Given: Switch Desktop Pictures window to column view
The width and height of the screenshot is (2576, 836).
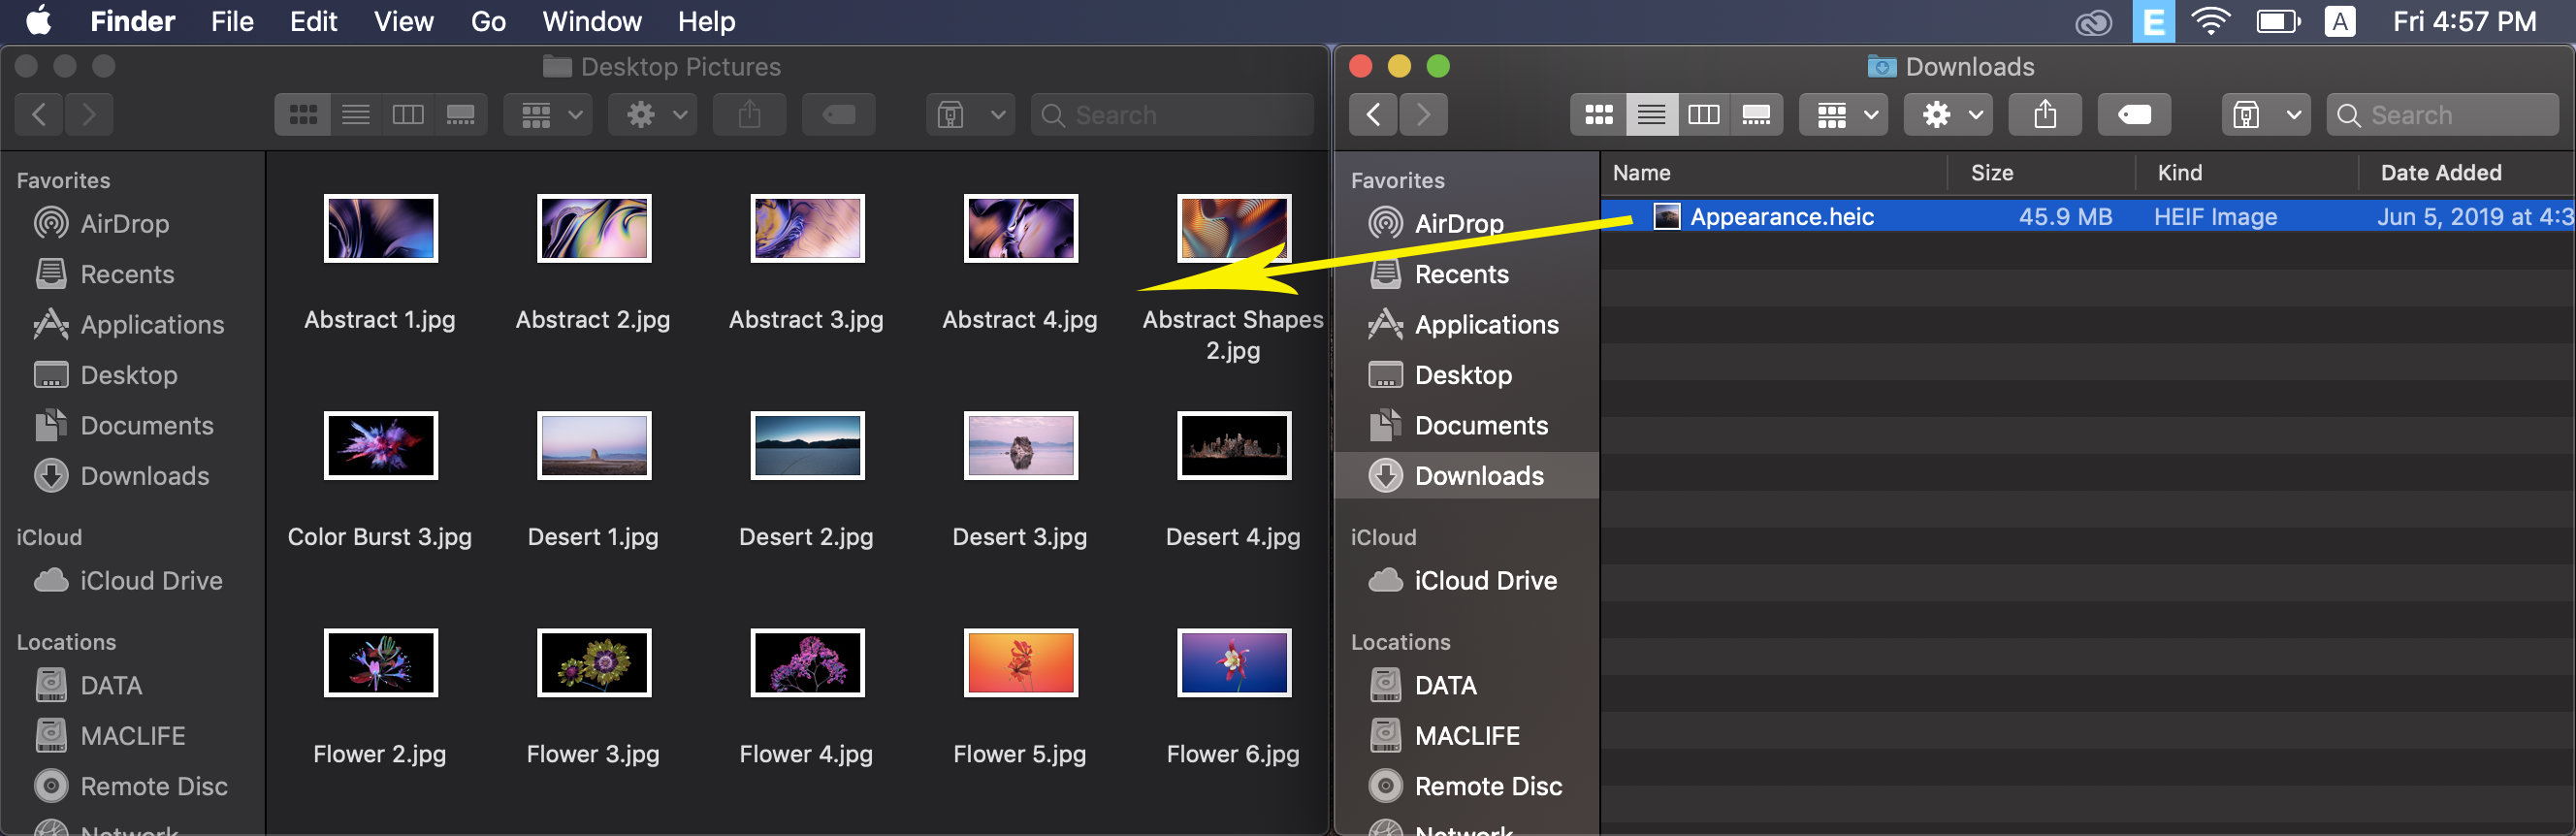Looking at the screenshot, I should [408, 115].
